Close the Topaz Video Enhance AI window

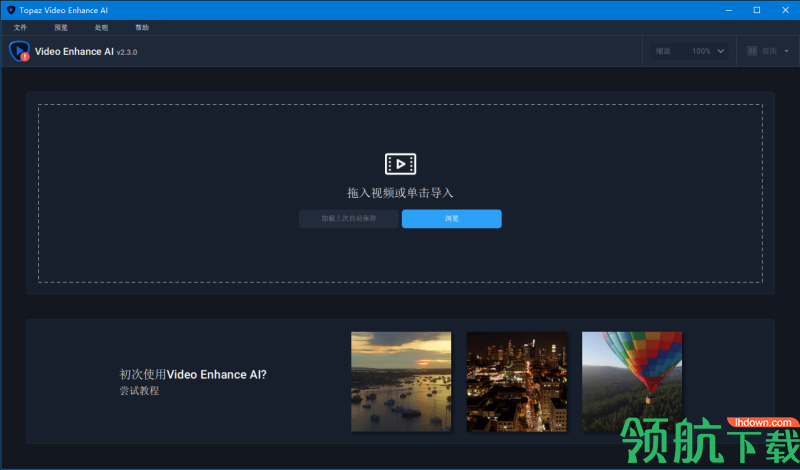(785, 10)
